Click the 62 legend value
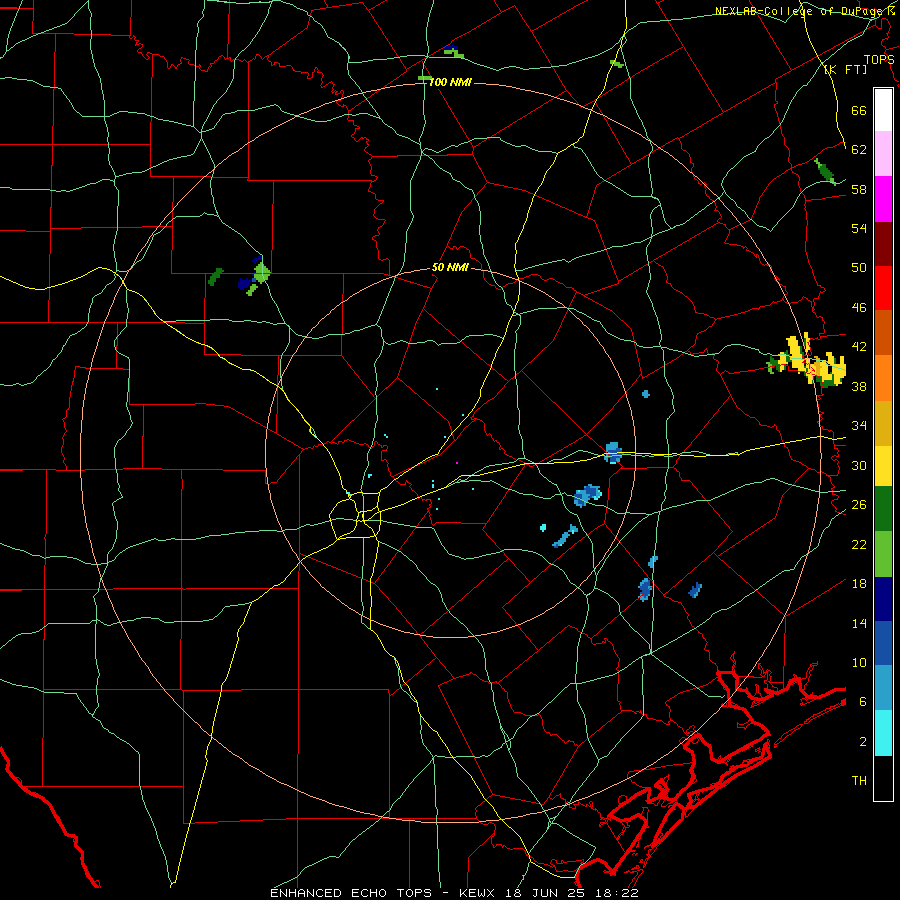Viewport: 900px width, 900px height. (859, 150)
